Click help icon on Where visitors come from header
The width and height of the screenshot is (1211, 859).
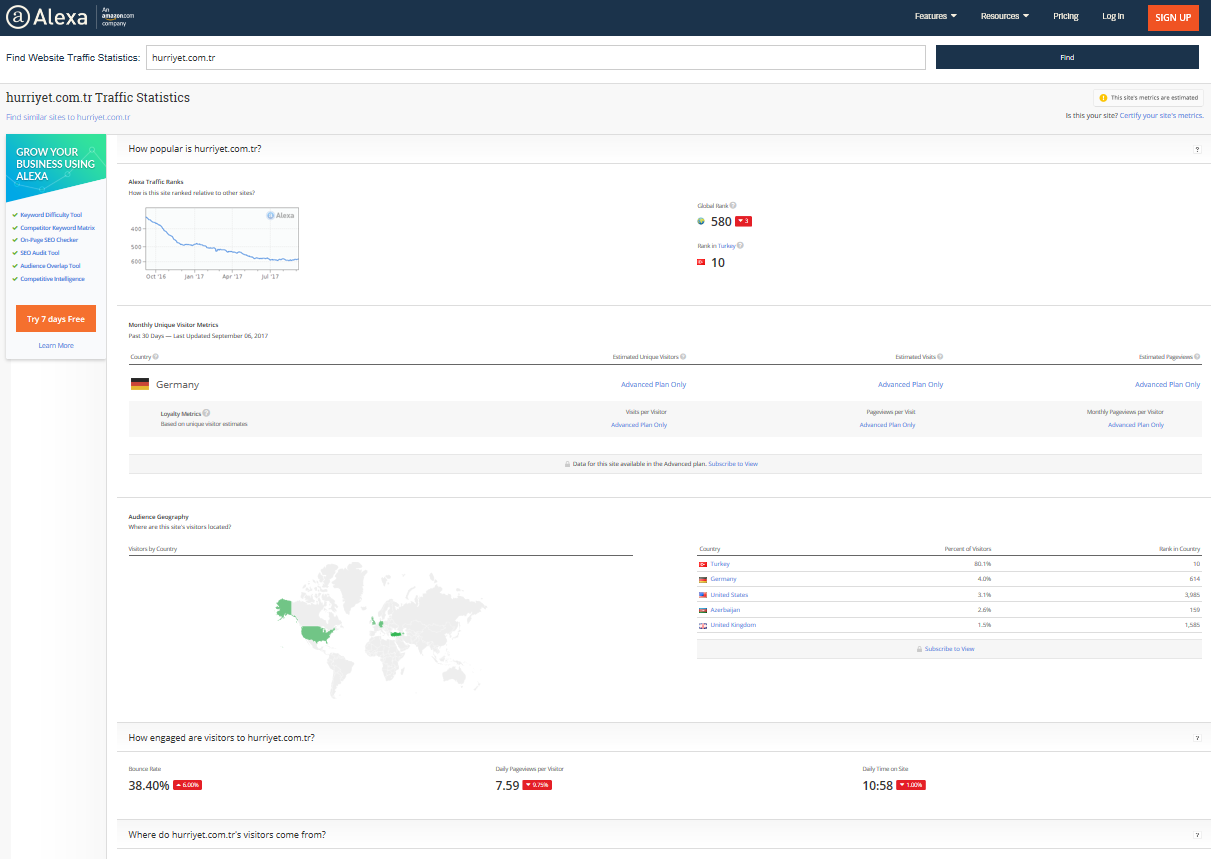click(1197, 835)
